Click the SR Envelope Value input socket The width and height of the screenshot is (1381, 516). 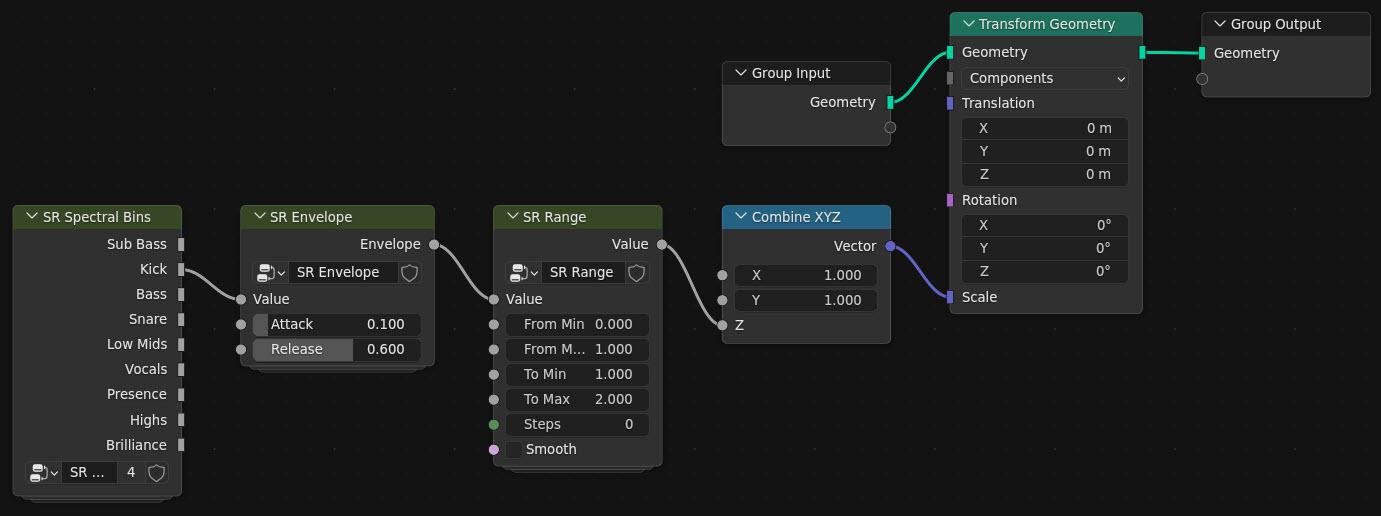[241, 299]
